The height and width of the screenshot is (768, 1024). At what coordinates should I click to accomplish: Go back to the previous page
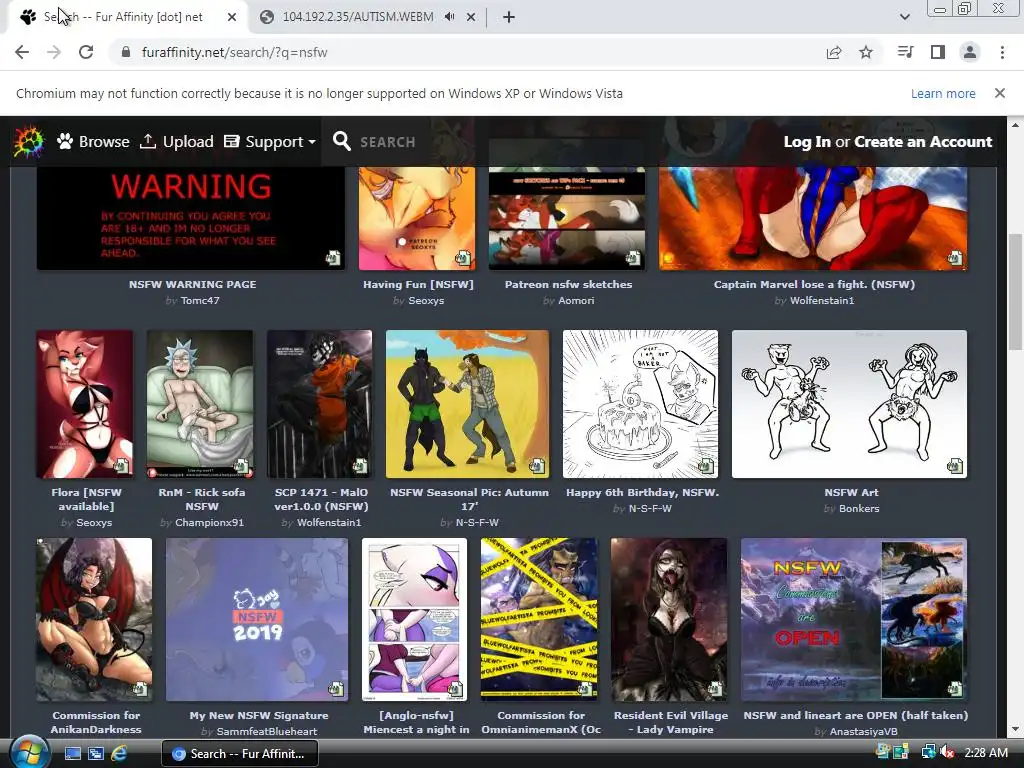(x=22, y=52)
